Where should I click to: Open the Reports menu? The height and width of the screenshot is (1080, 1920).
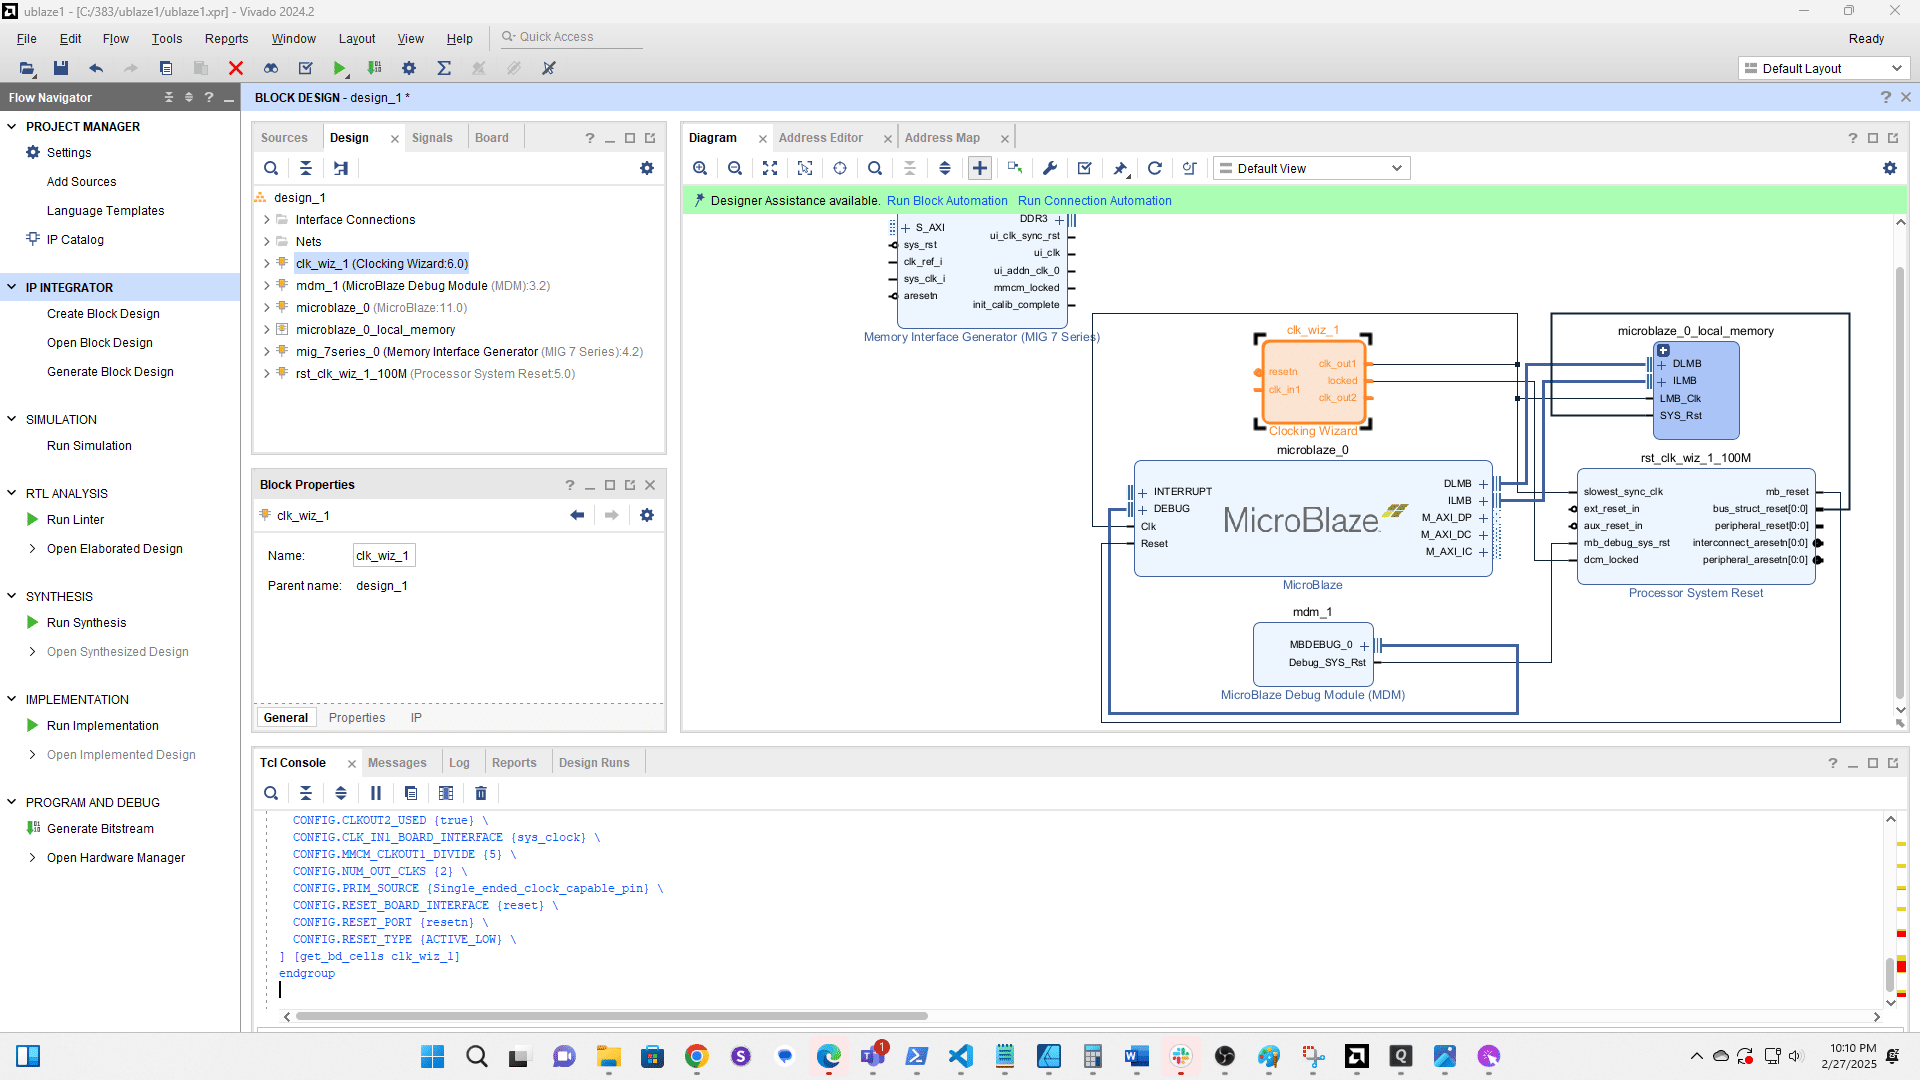tap(226, 38)
